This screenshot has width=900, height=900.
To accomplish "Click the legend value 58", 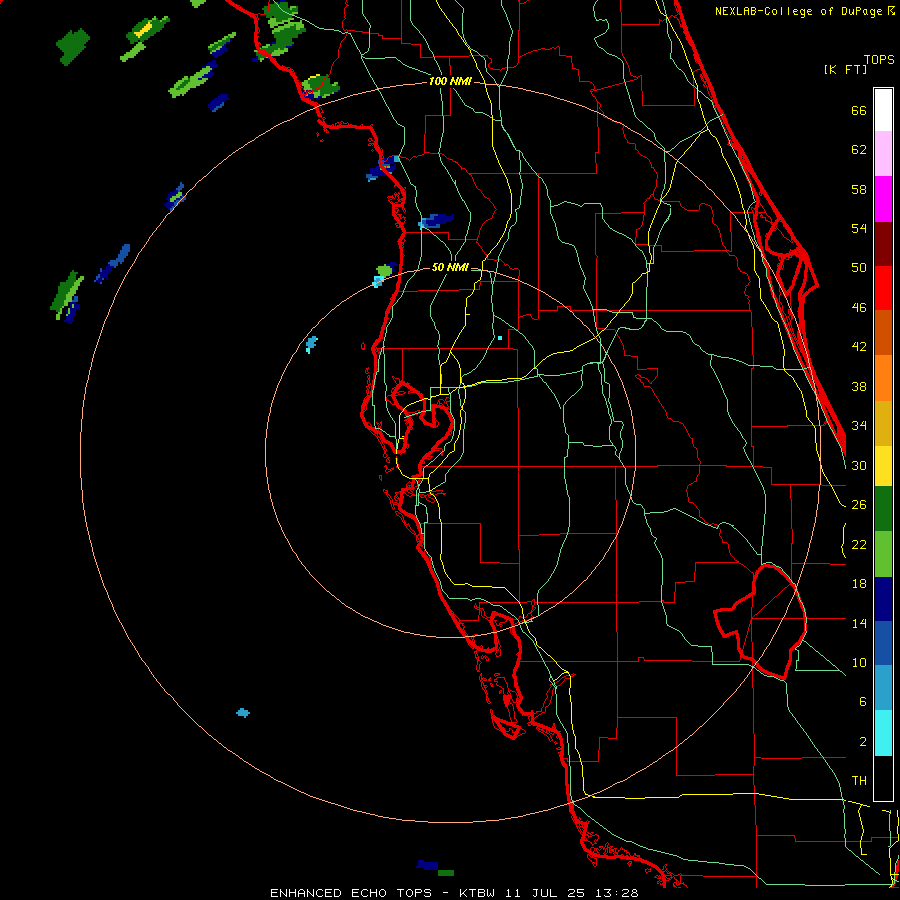I will coord(859,189).
